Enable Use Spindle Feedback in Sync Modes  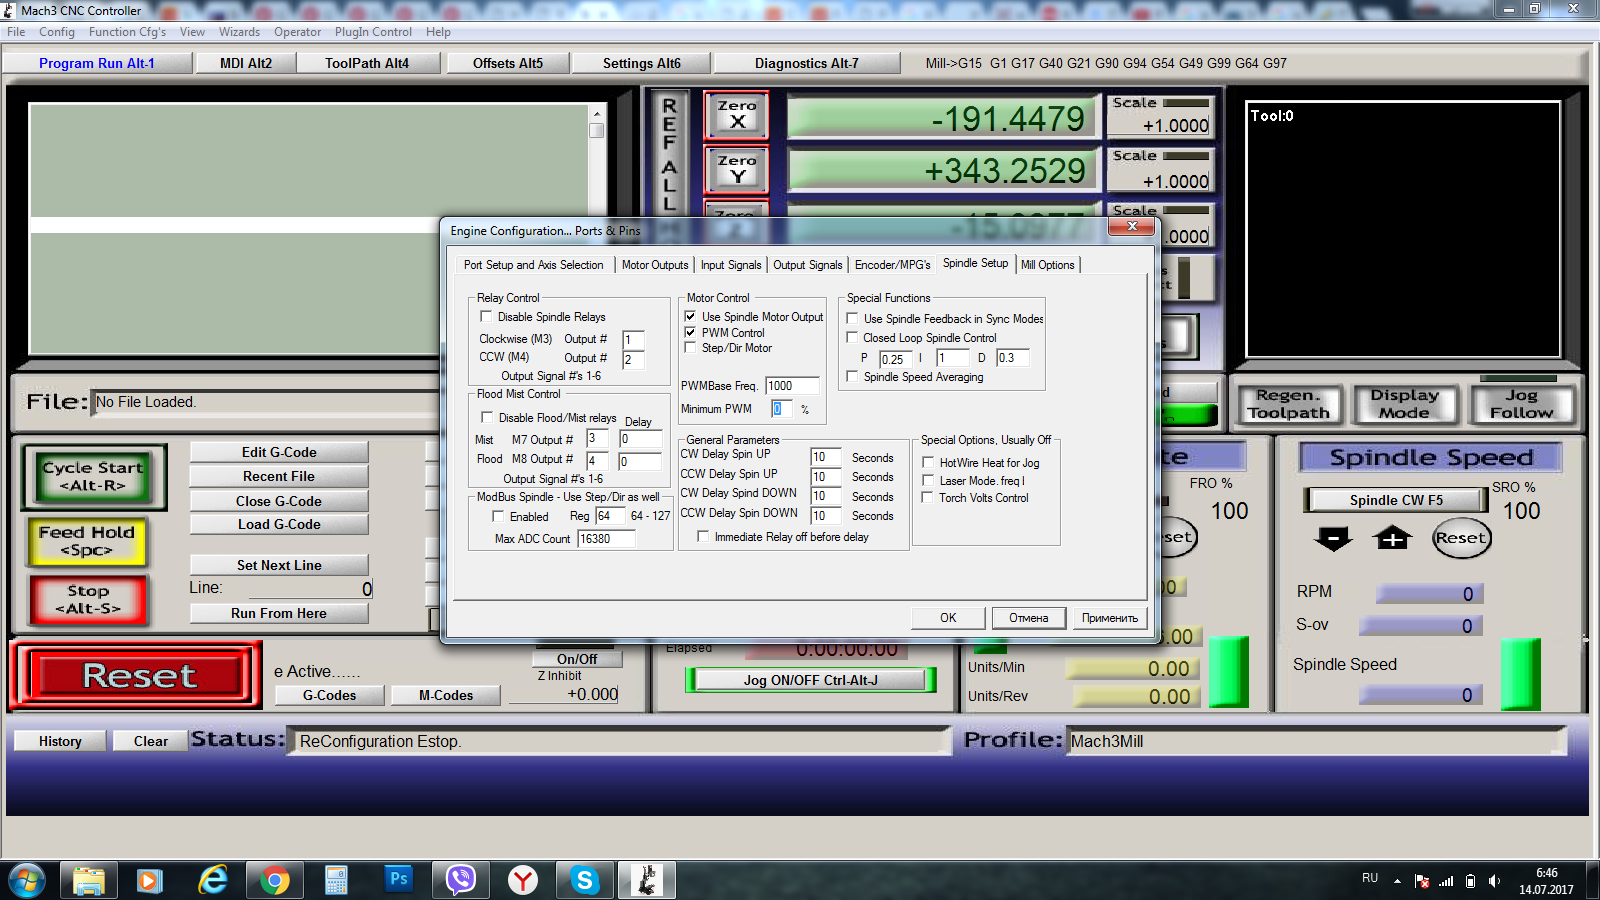coord(852,318)
